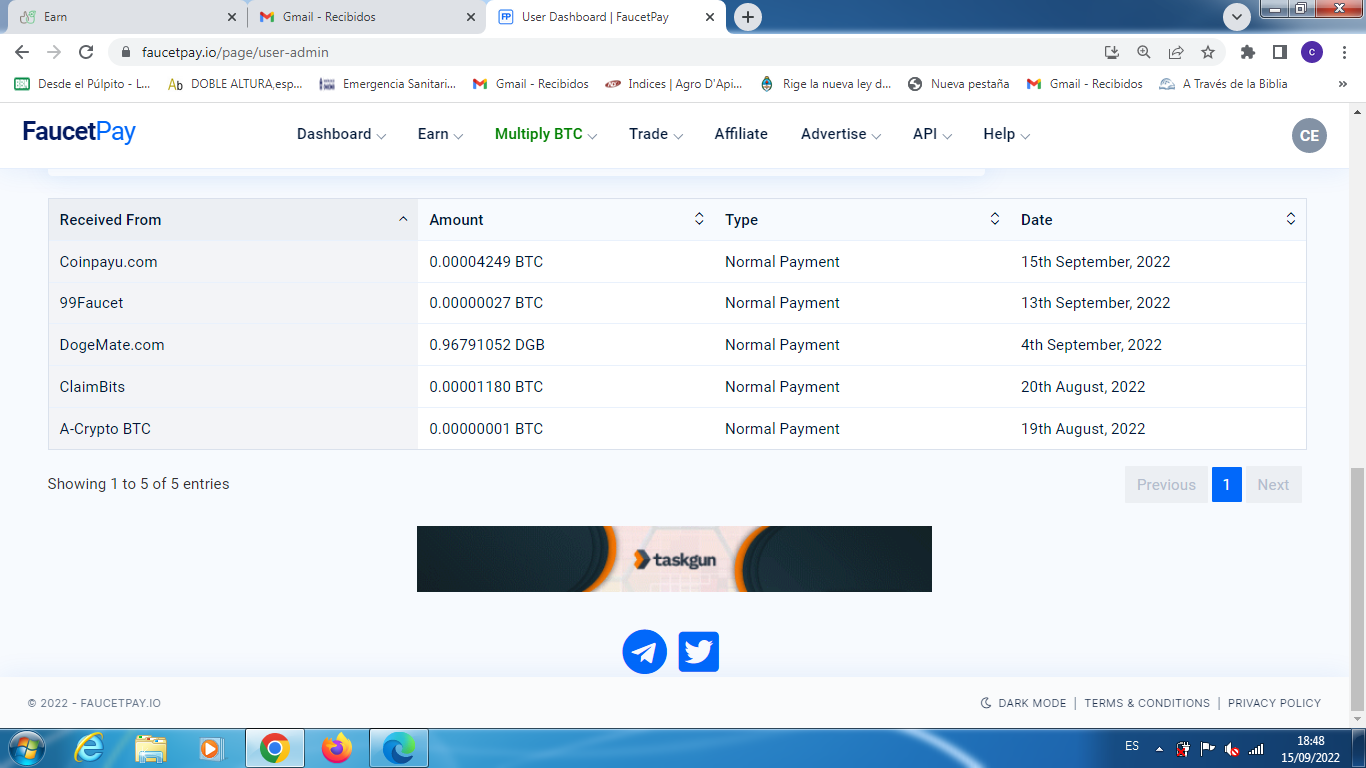Select page 1 in pagination
Screen dimensions: 1366x768
[x=1226, y=485]
